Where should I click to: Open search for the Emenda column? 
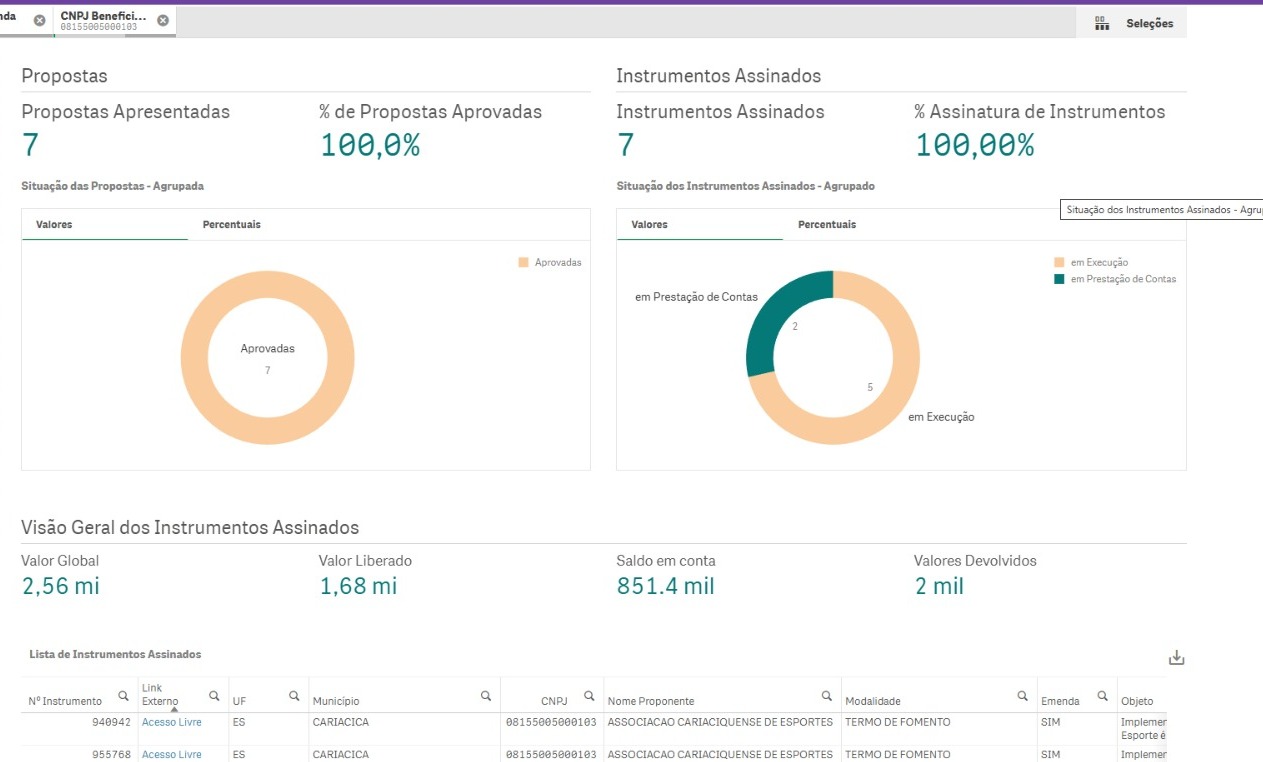[x=1102, y=696]
